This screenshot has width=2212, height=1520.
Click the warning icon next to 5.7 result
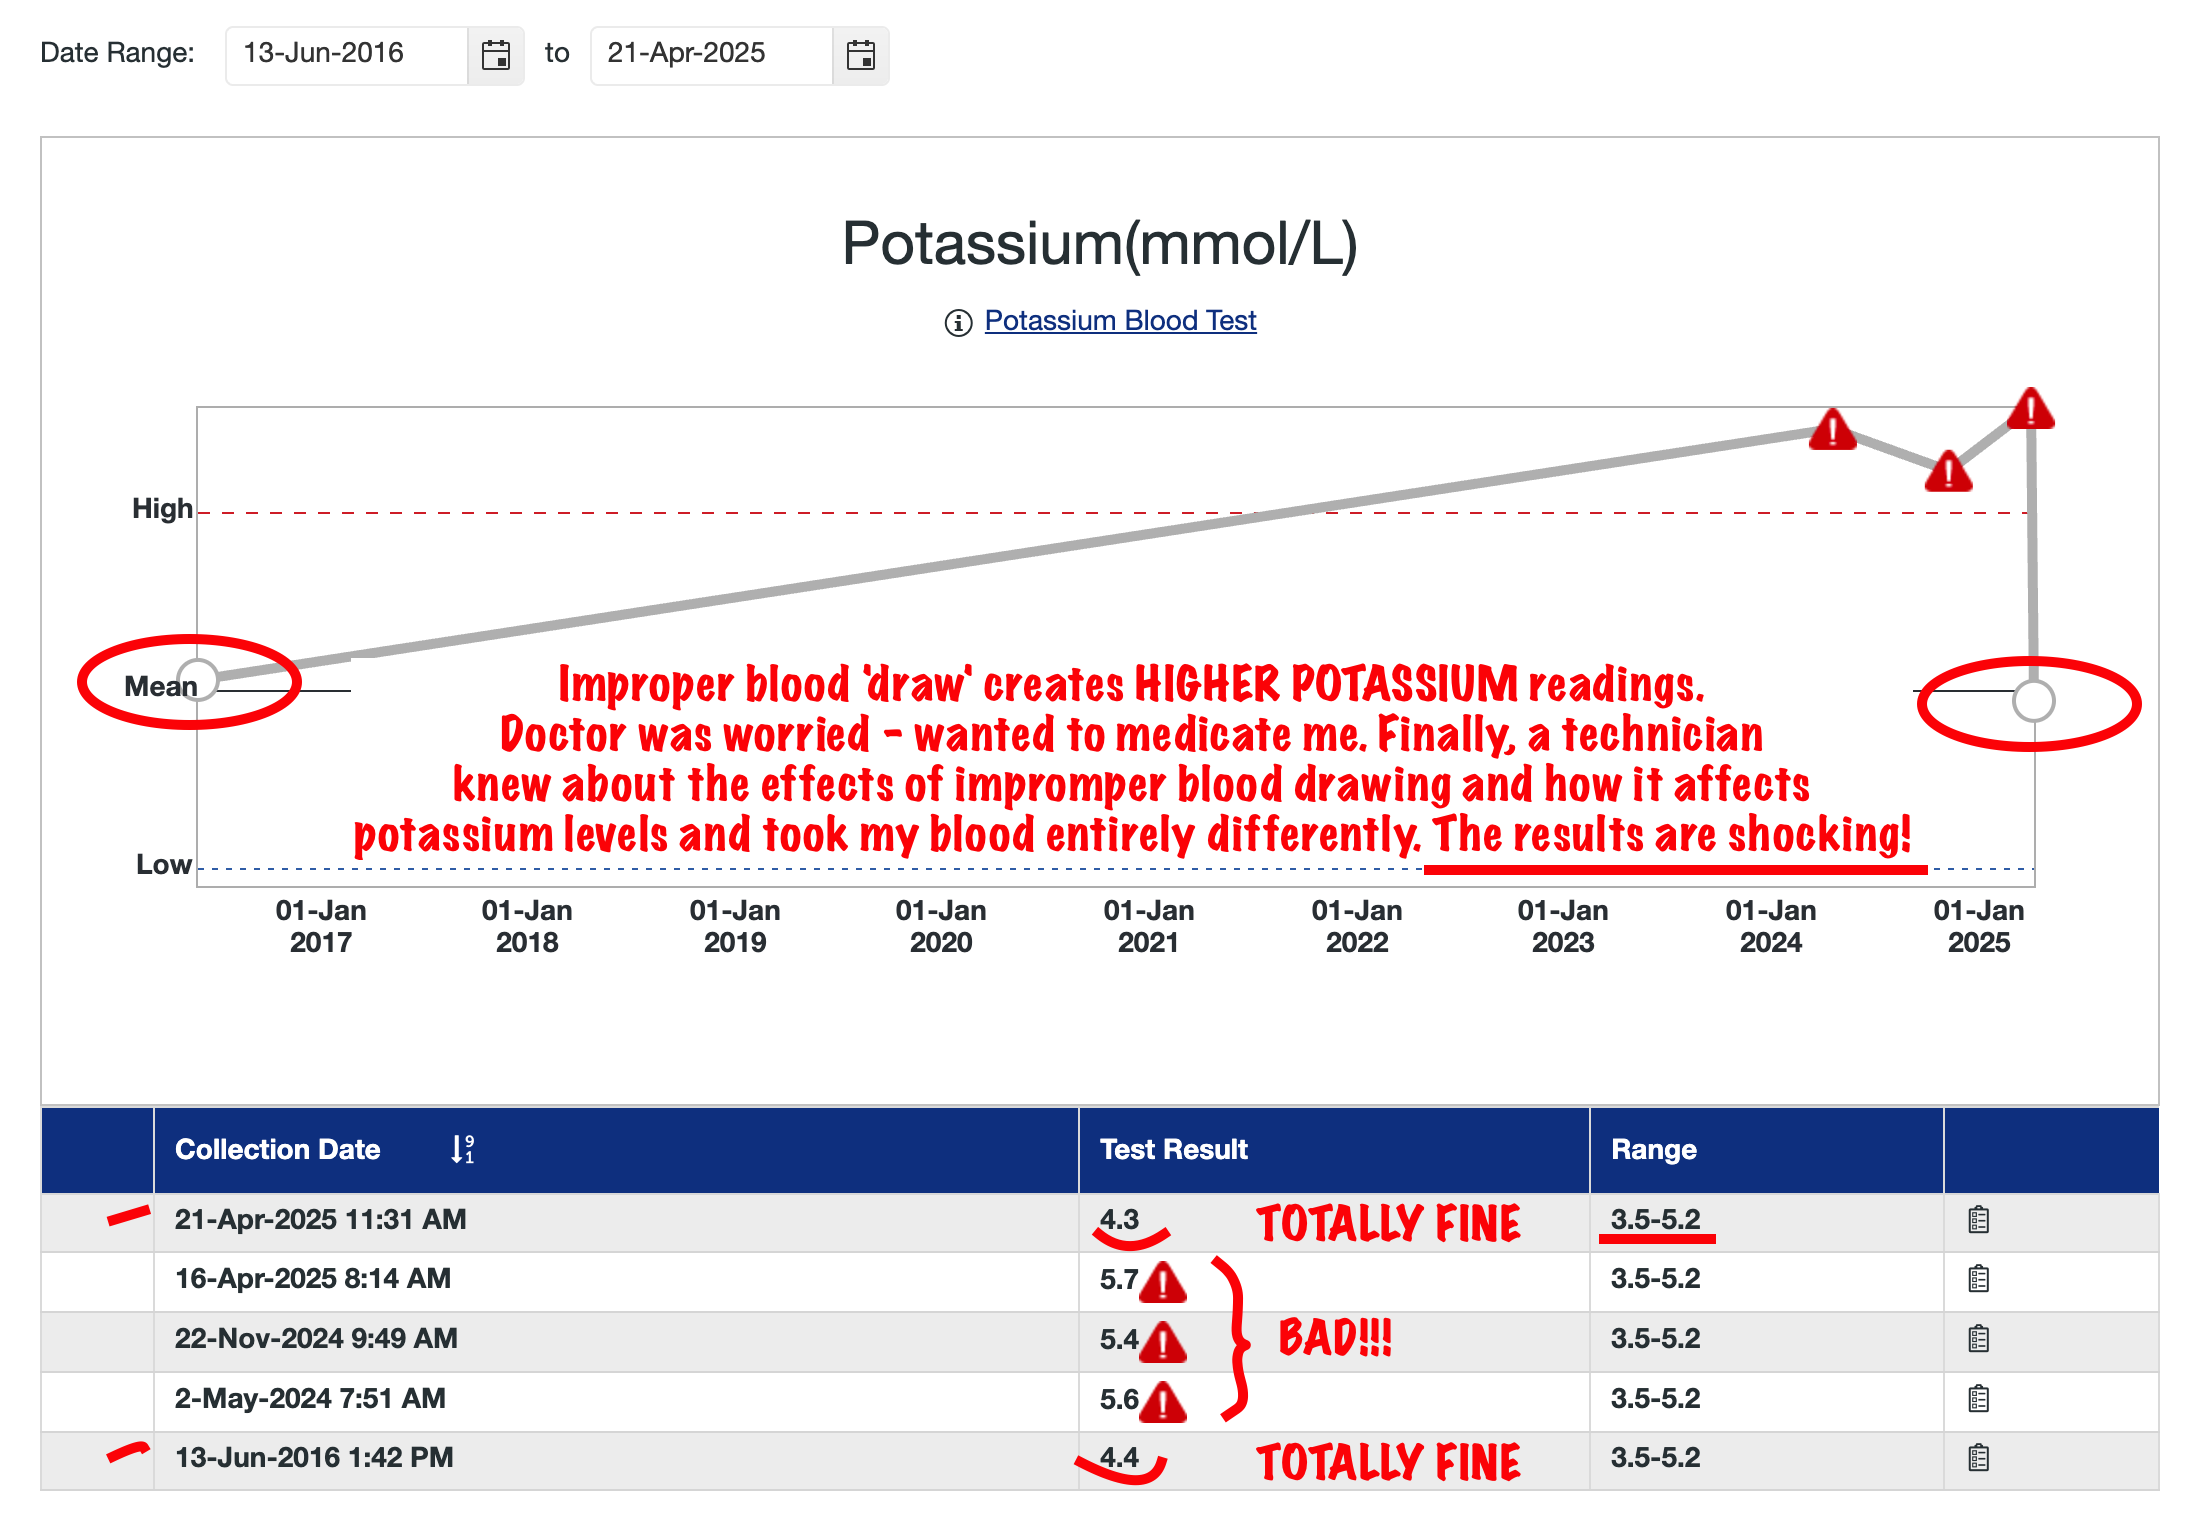click(1163, 1282)
